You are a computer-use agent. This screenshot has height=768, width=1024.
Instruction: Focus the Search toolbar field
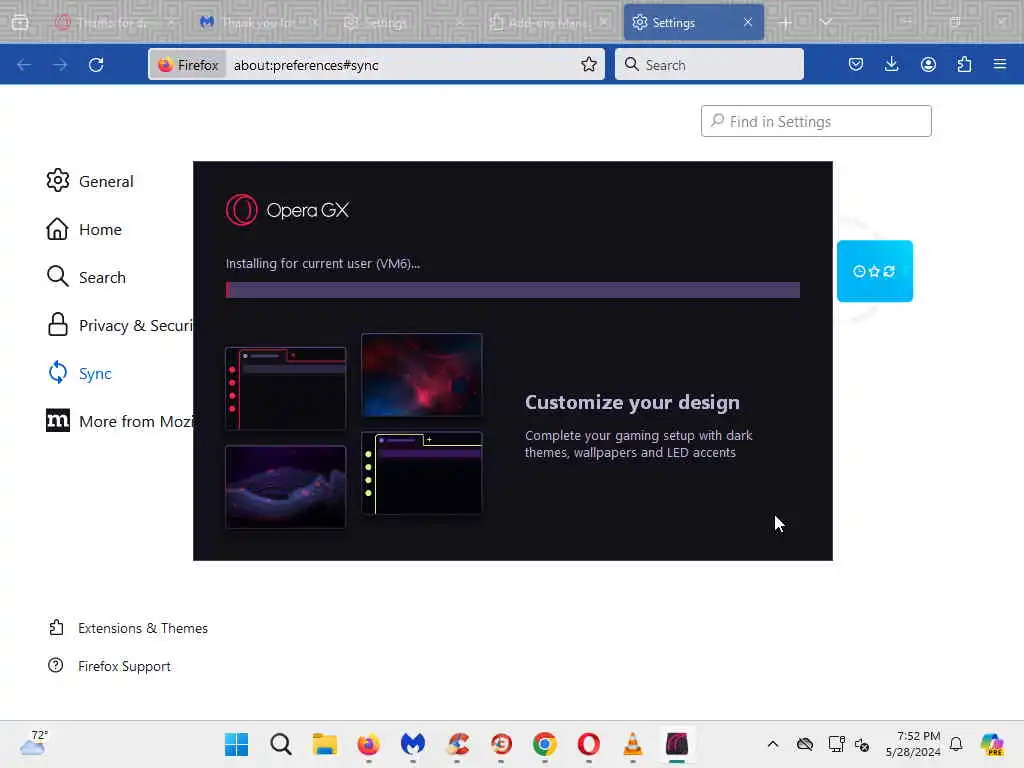tap(709, 64)
